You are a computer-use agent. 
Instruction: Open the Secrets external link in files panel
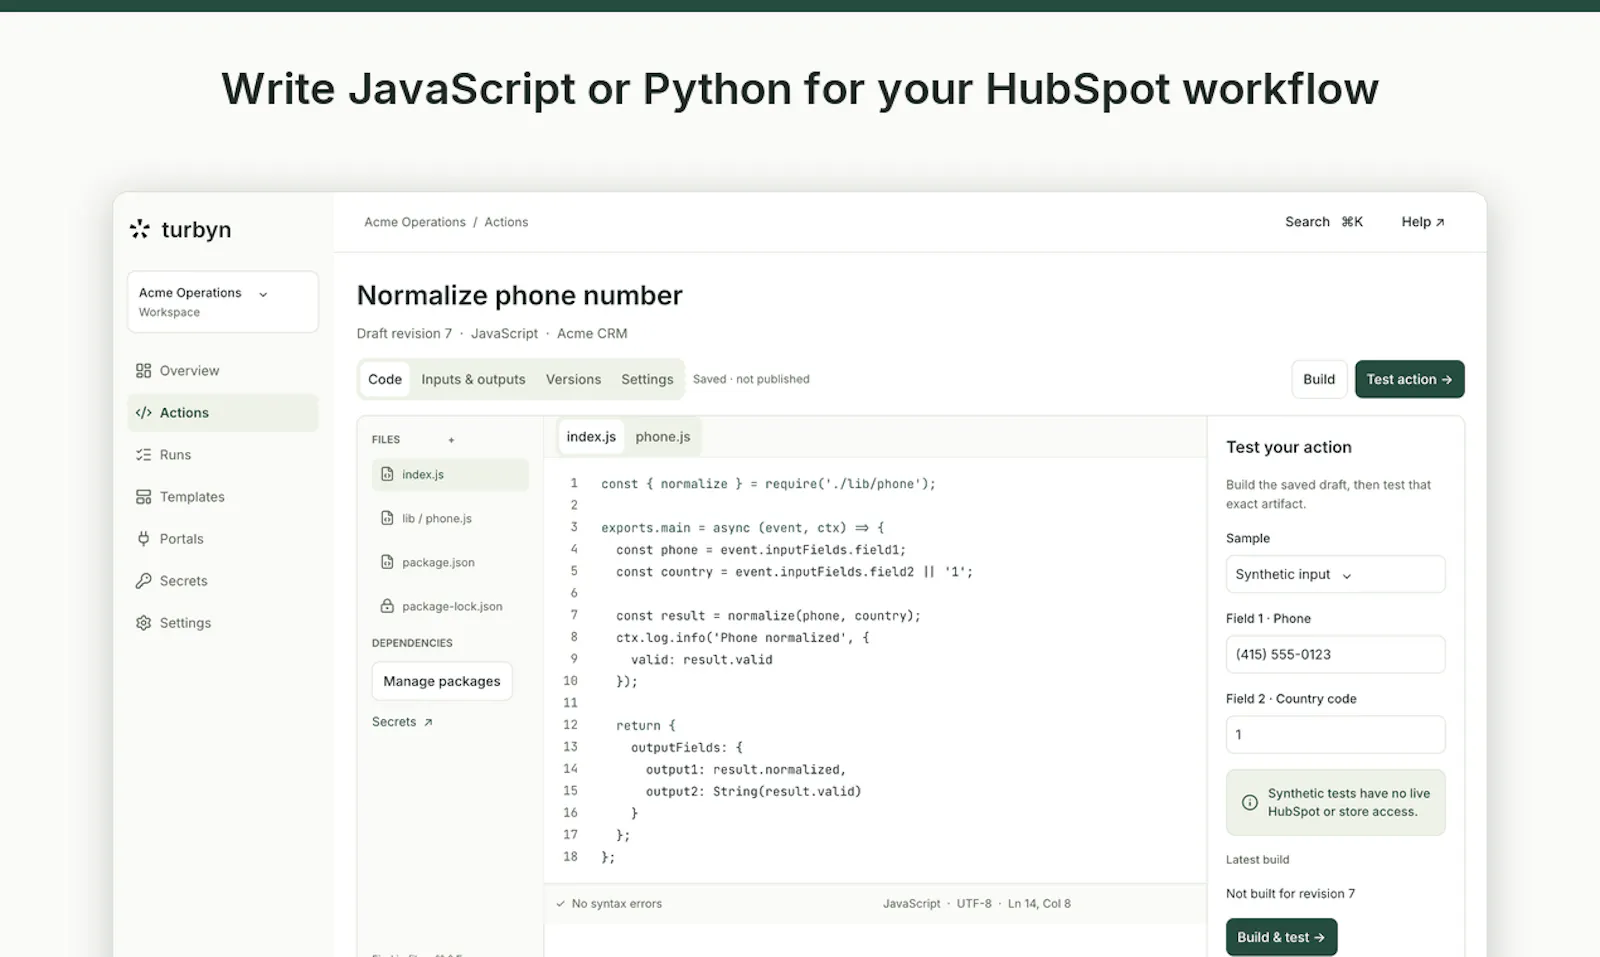[x=402, y=722]
